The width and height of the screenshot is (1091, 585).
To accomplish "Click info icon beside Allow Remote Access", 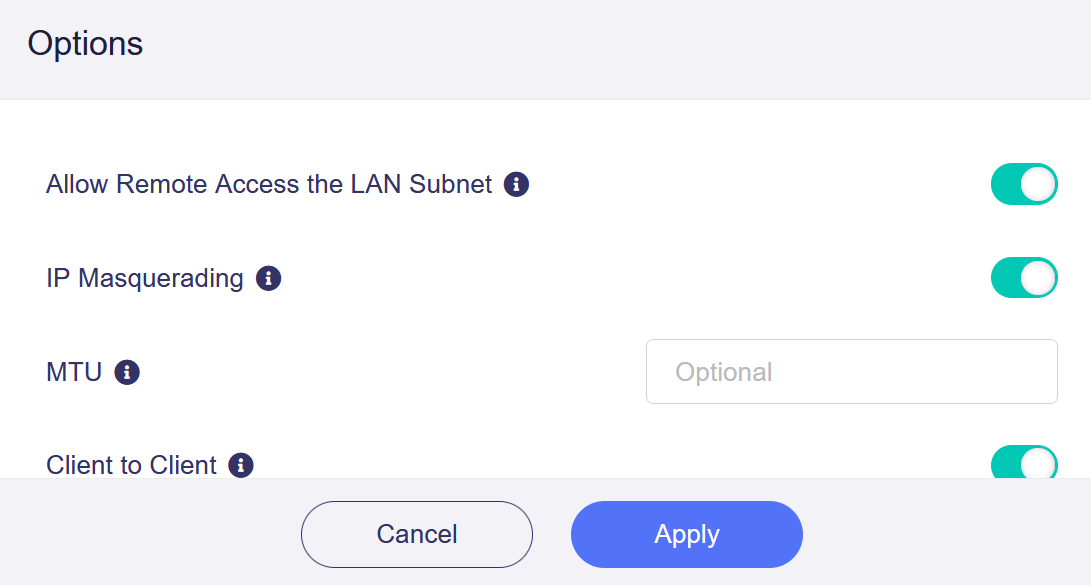I will point(516,184).
